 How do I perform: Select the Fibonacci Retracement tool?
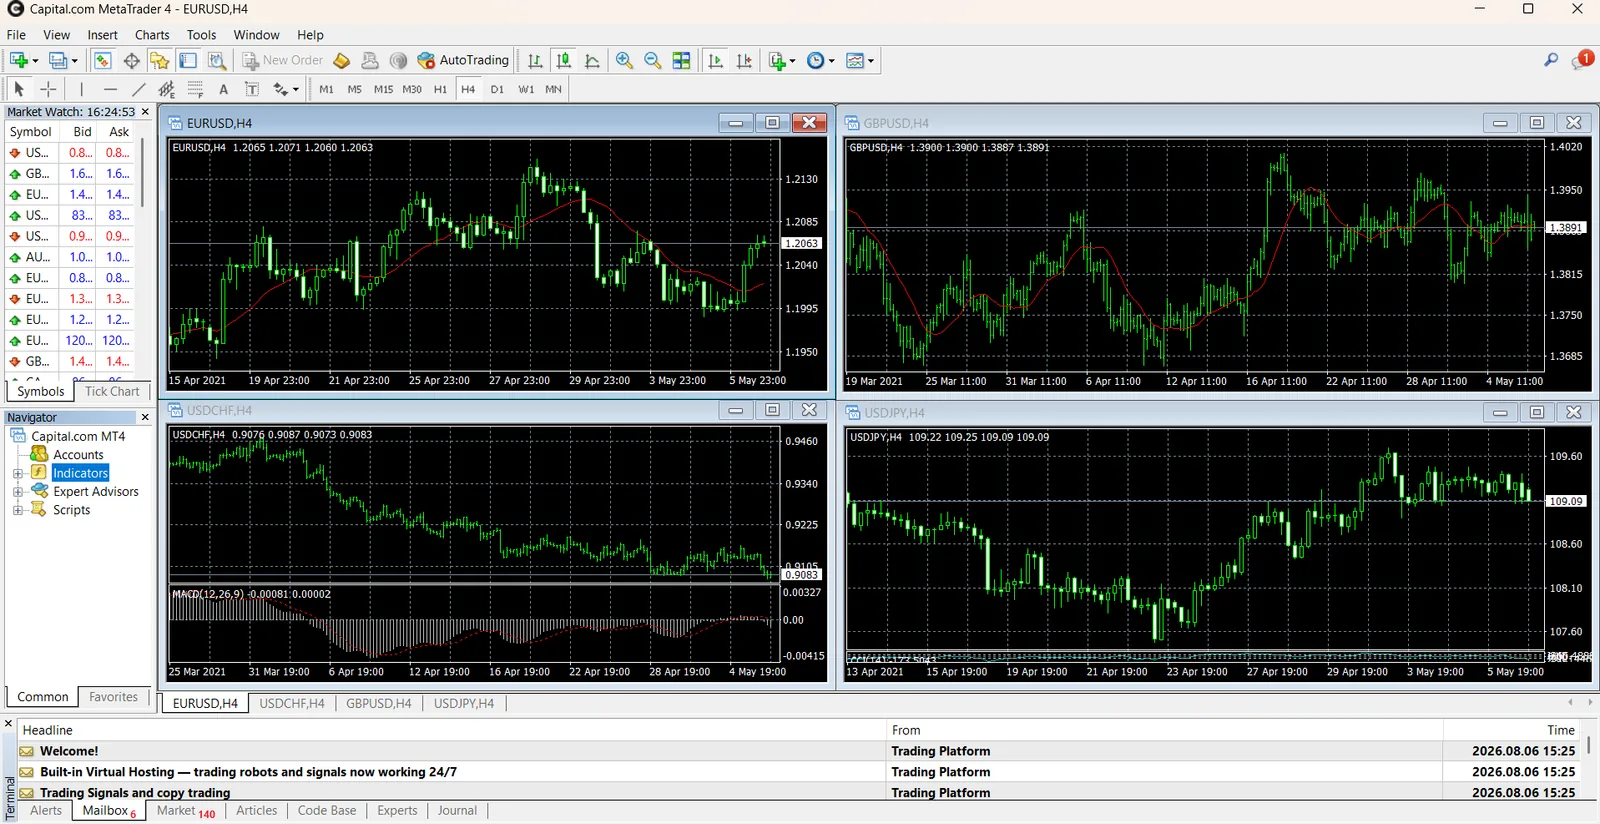(x=195, y=89)
